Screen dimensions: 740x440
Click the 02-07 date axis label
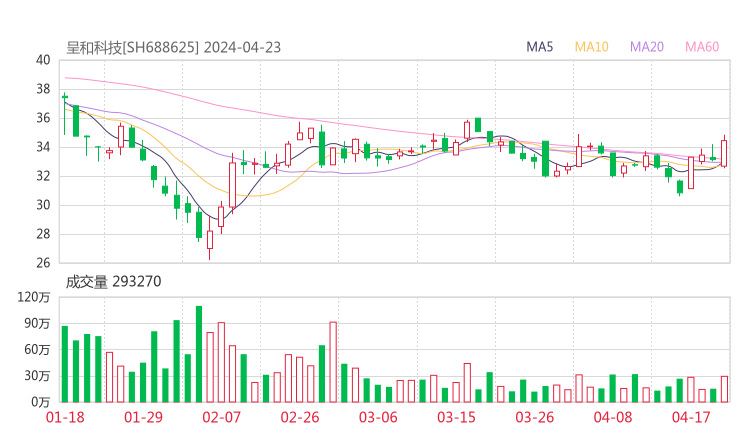[x=221, y=417]
